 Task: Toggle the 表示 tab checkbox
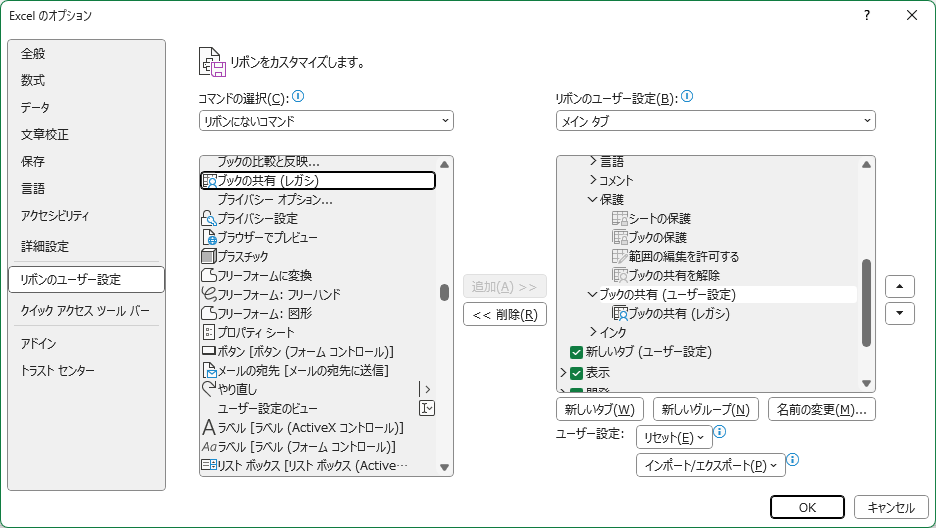[x=576, y=373]
